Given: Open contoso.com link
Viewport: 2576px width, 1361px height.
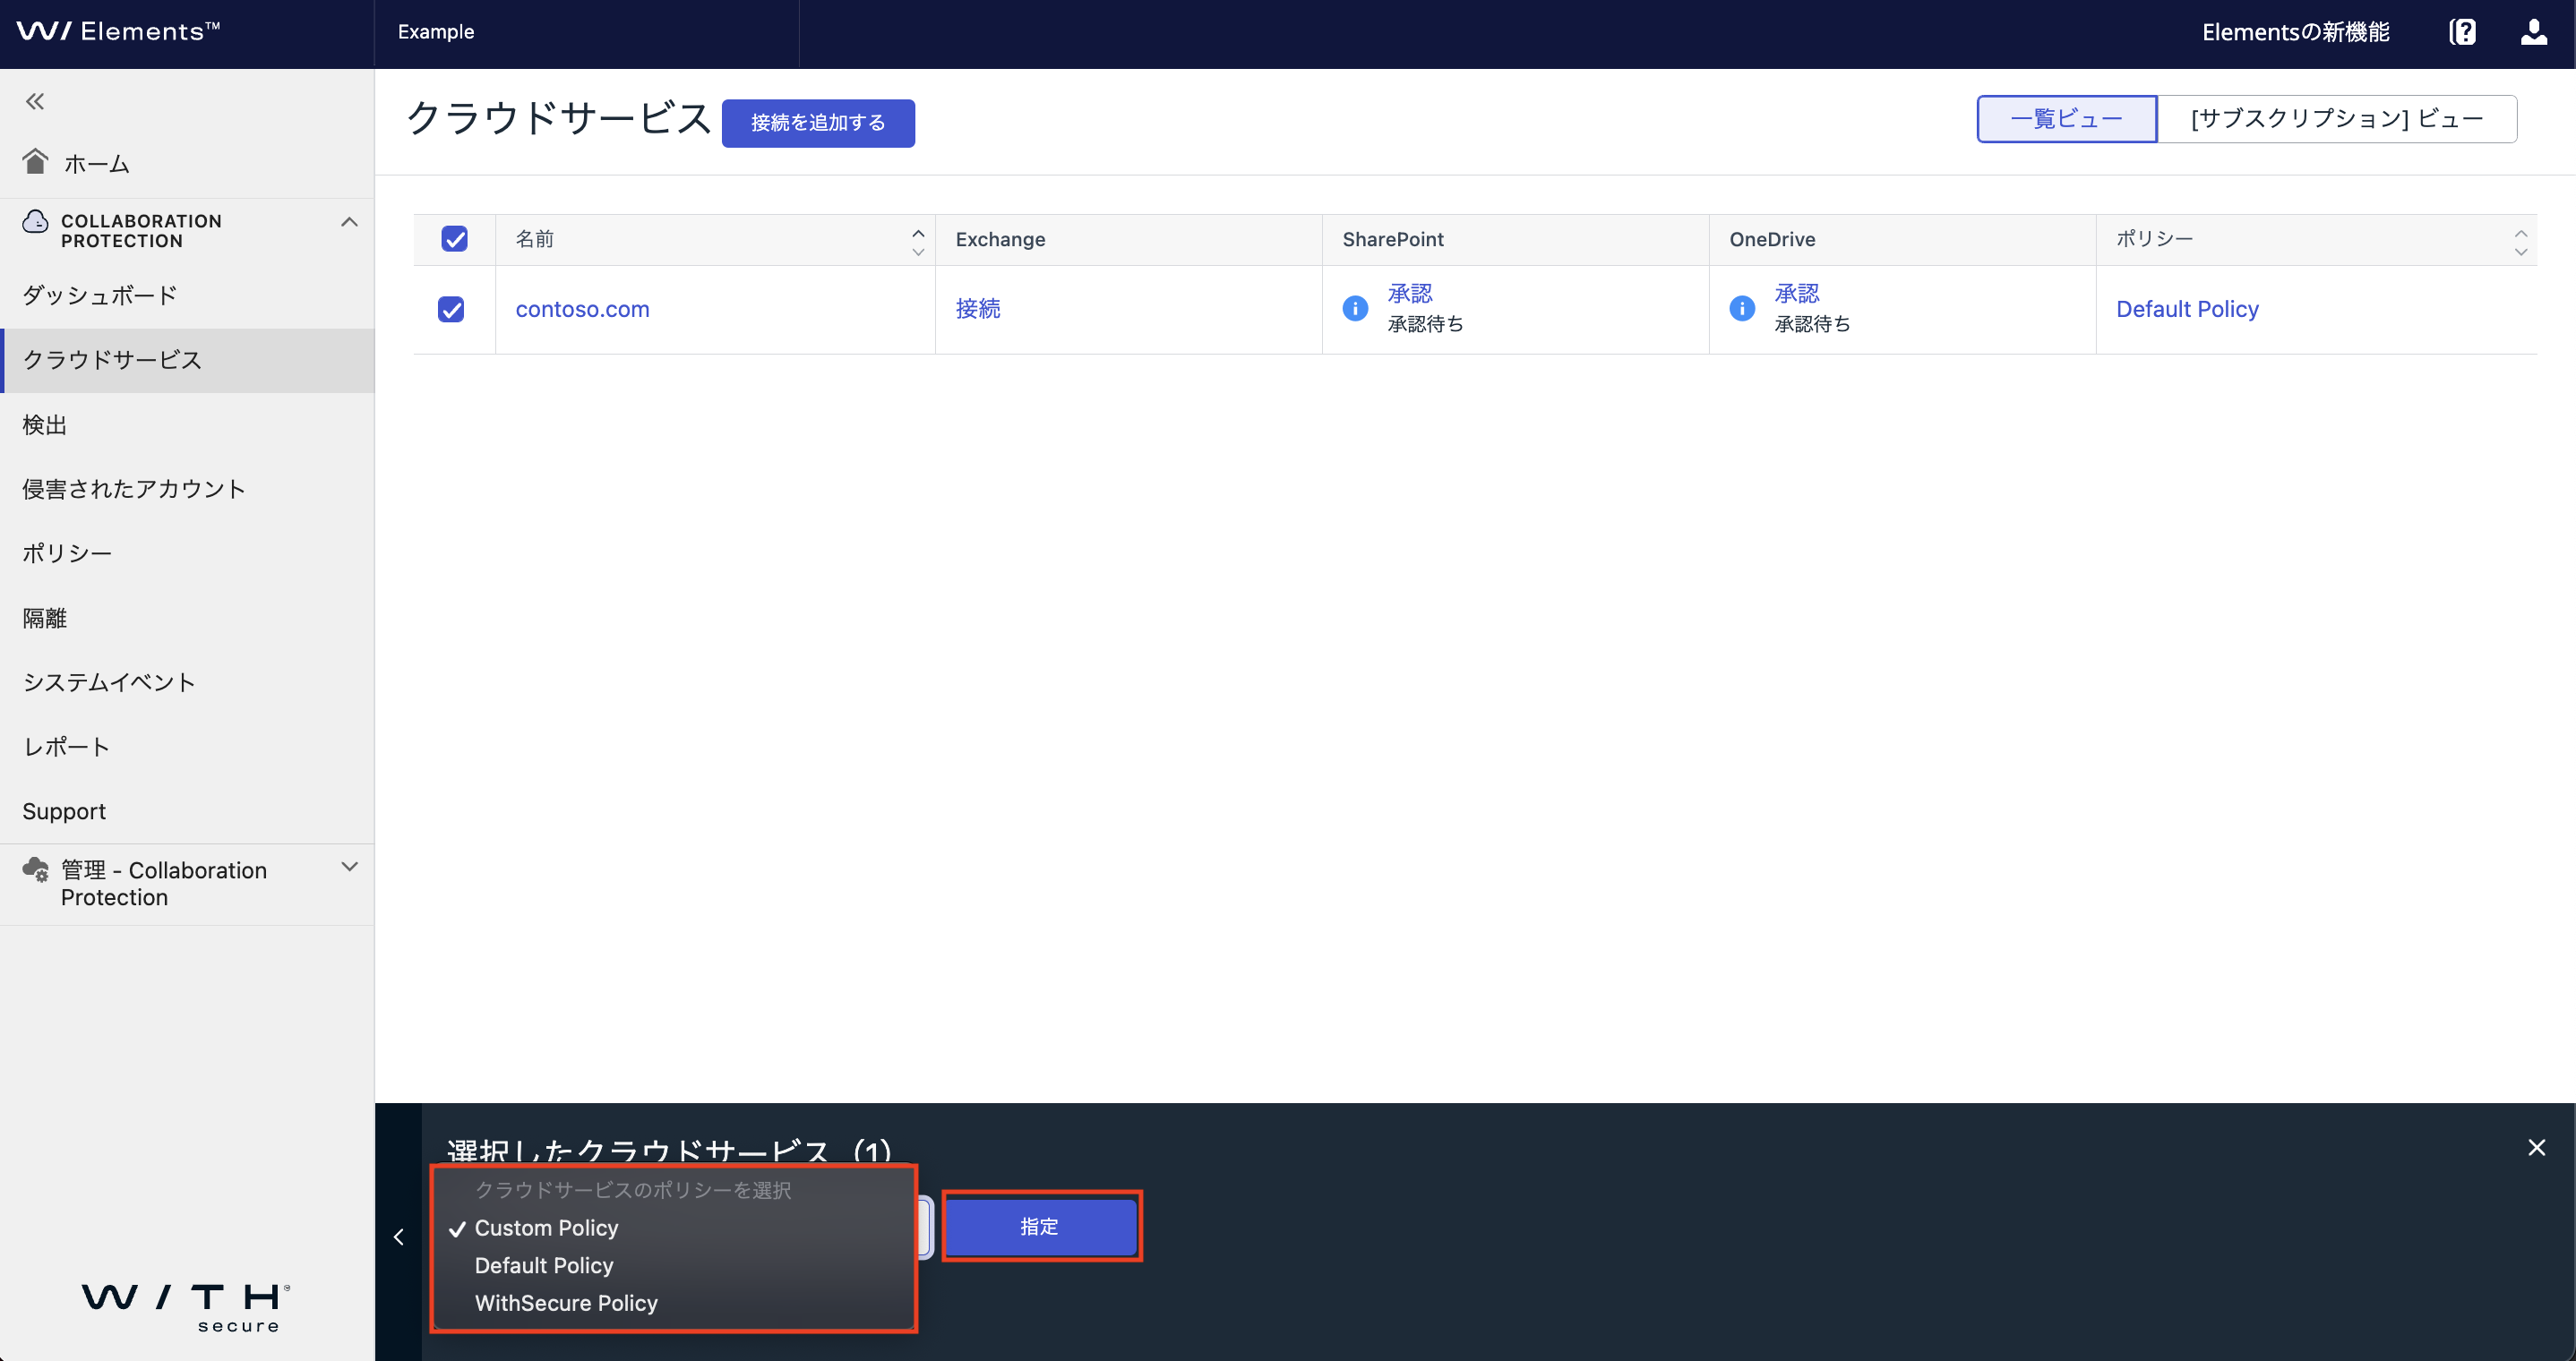Looking at the screenshot, I should coord(582,309).
